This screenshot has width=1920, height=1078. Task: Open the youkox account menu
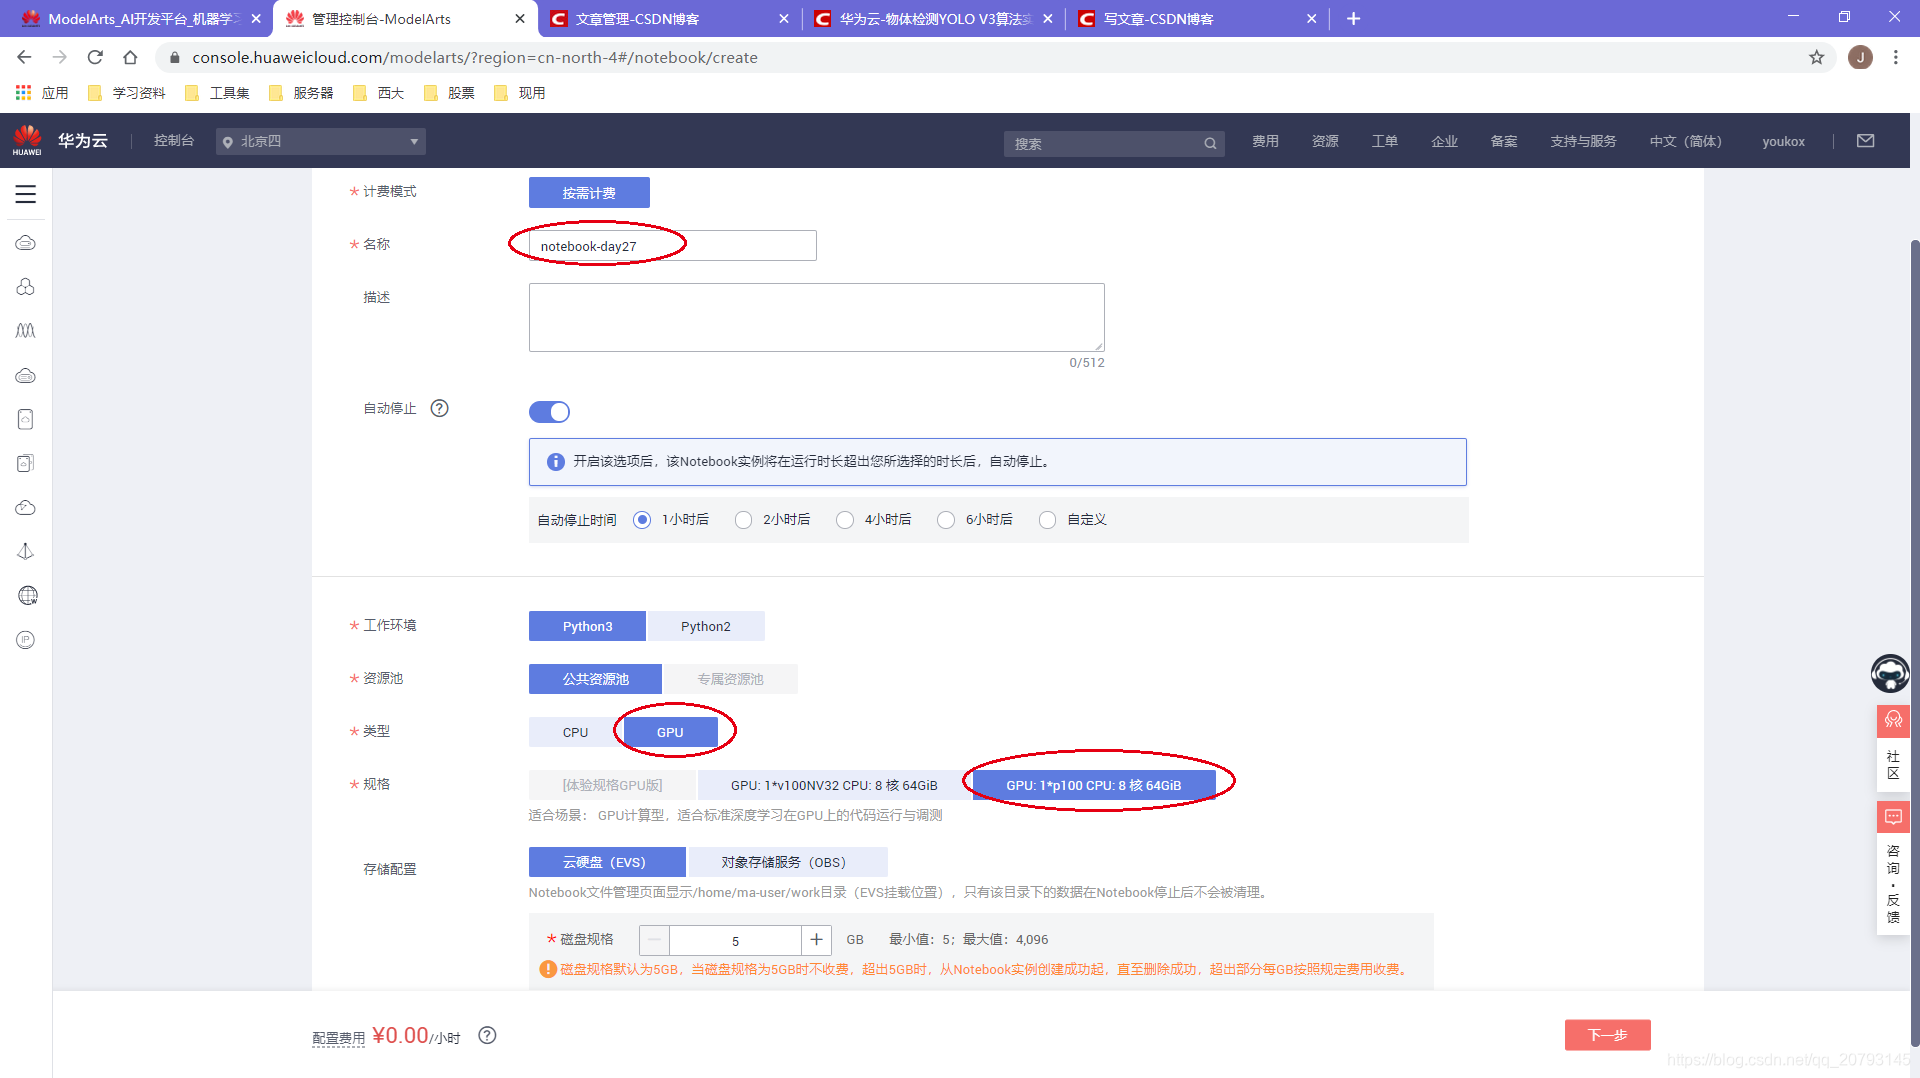point(1783,141)
